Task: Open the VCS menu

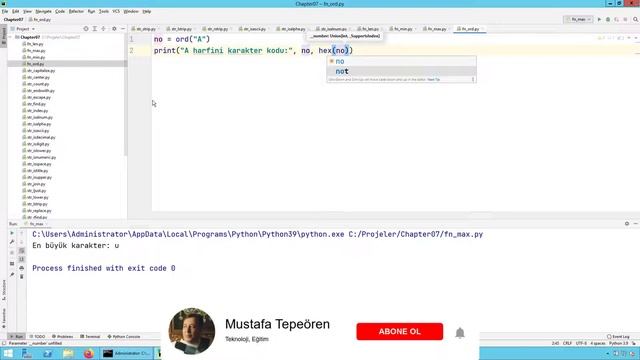Action: coord(116,11)
